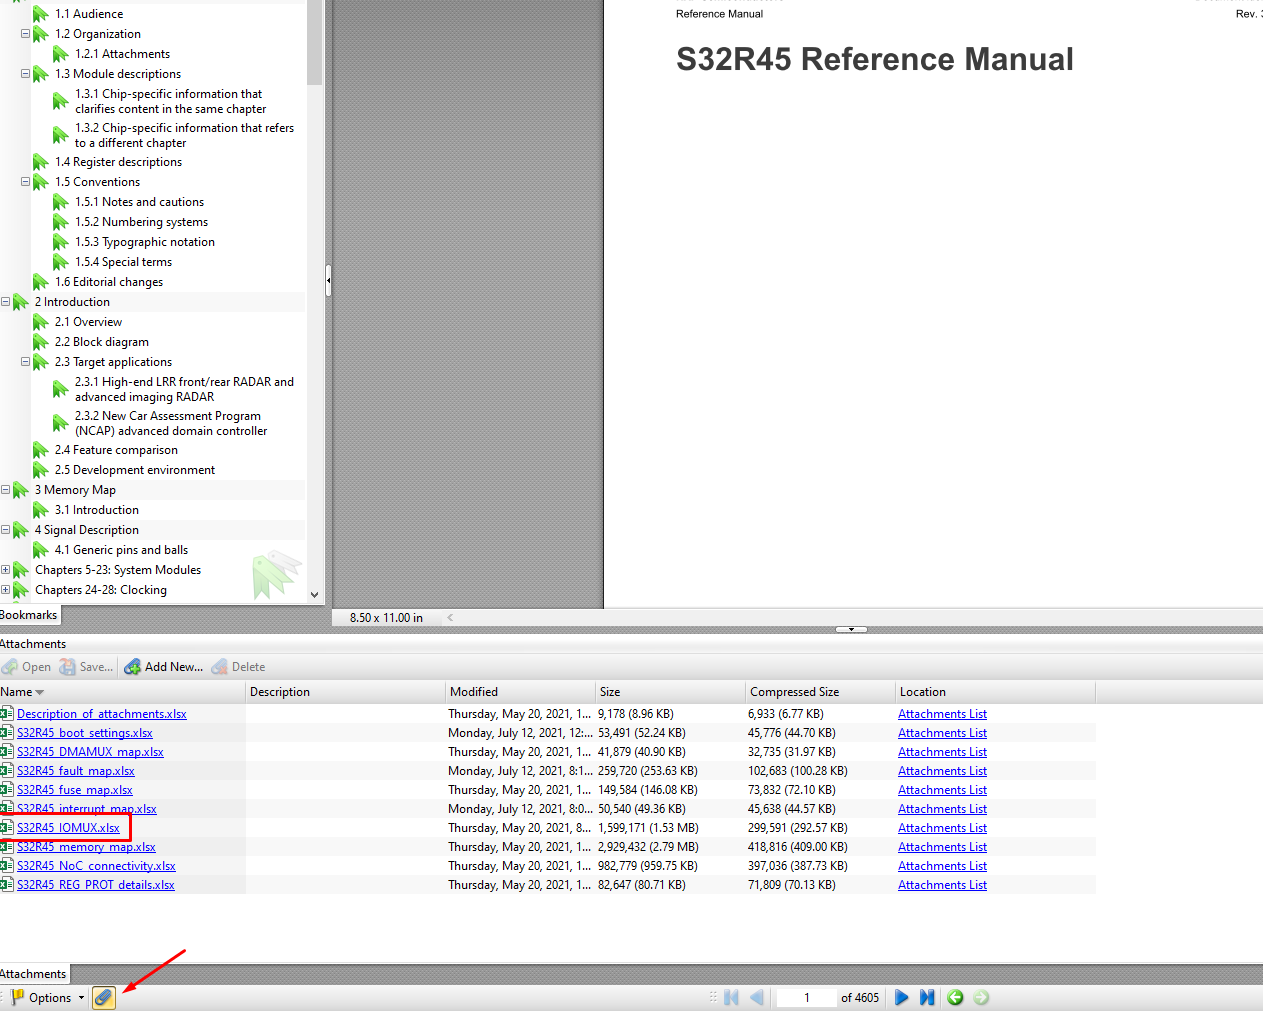Click the first page navigation icon

[x=731, y=997]
